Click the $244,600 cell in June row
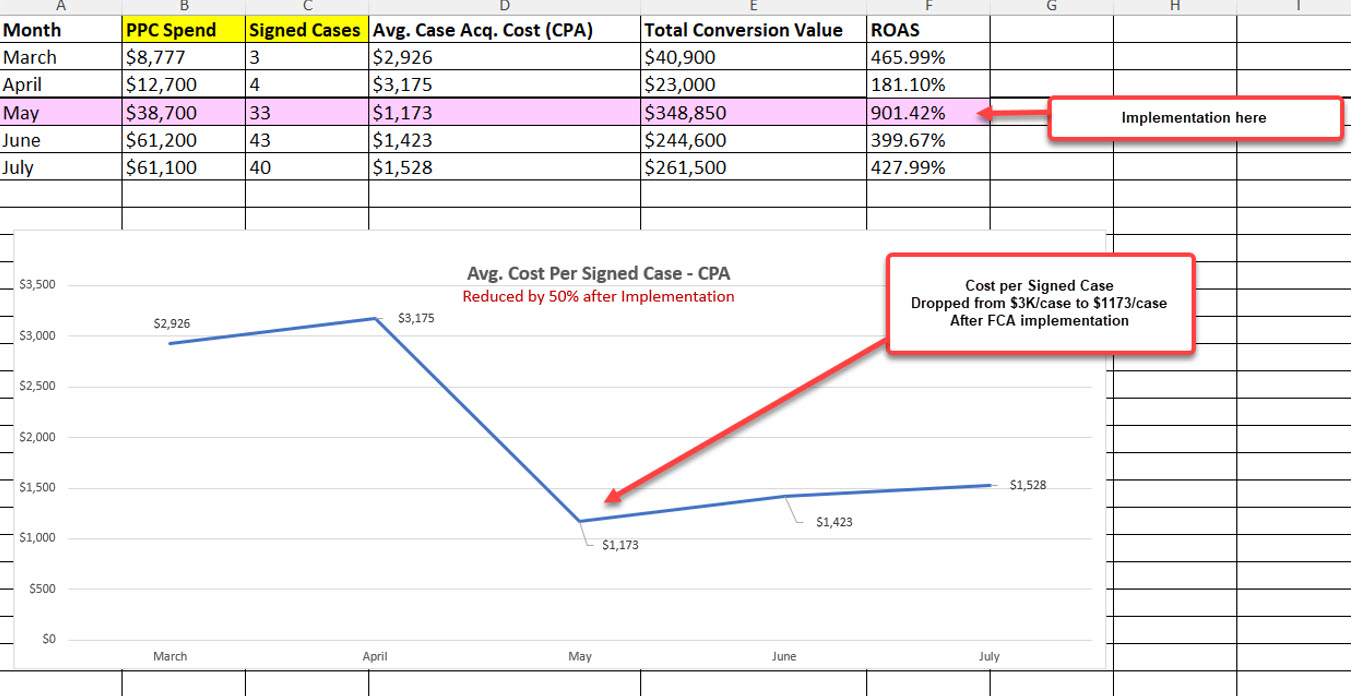This screenshot has width=1351, height=696. pos(754,140)
